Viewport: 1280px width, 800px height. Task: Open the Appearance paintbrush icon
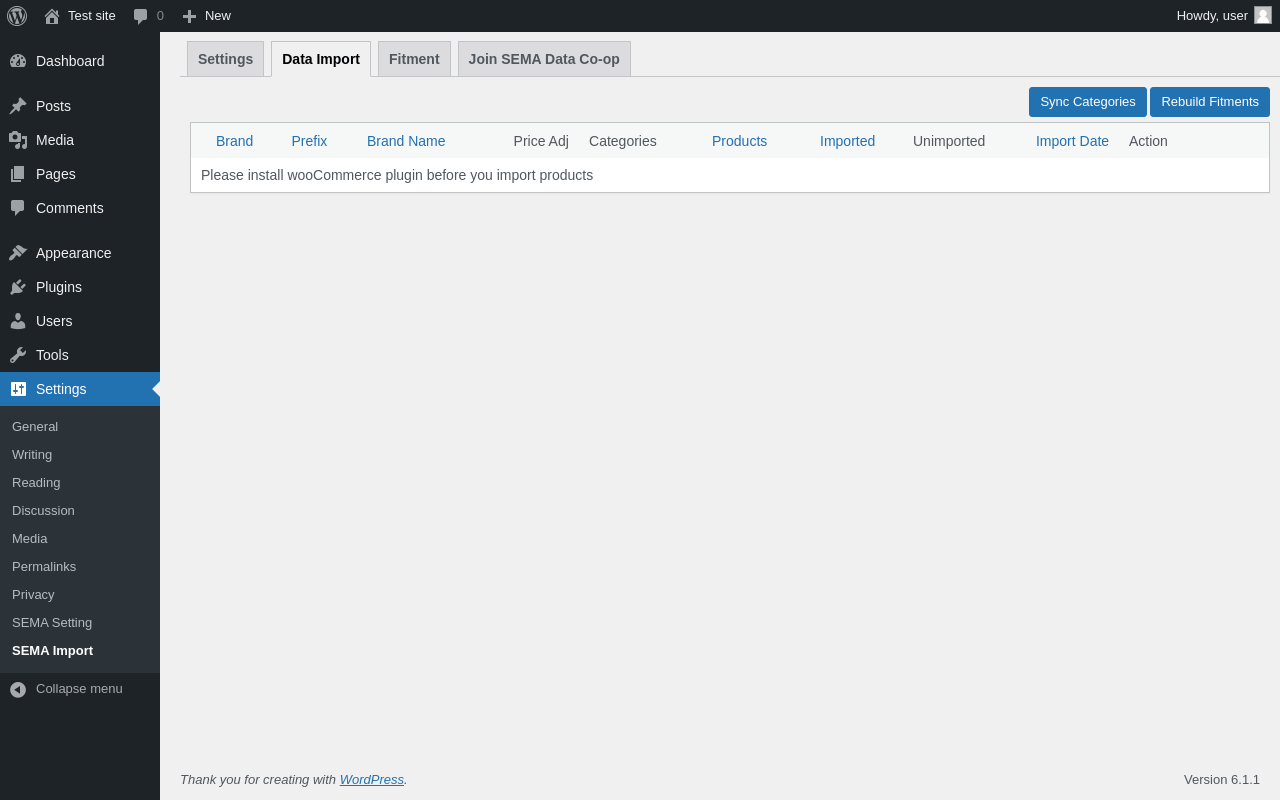pos(18,253)
